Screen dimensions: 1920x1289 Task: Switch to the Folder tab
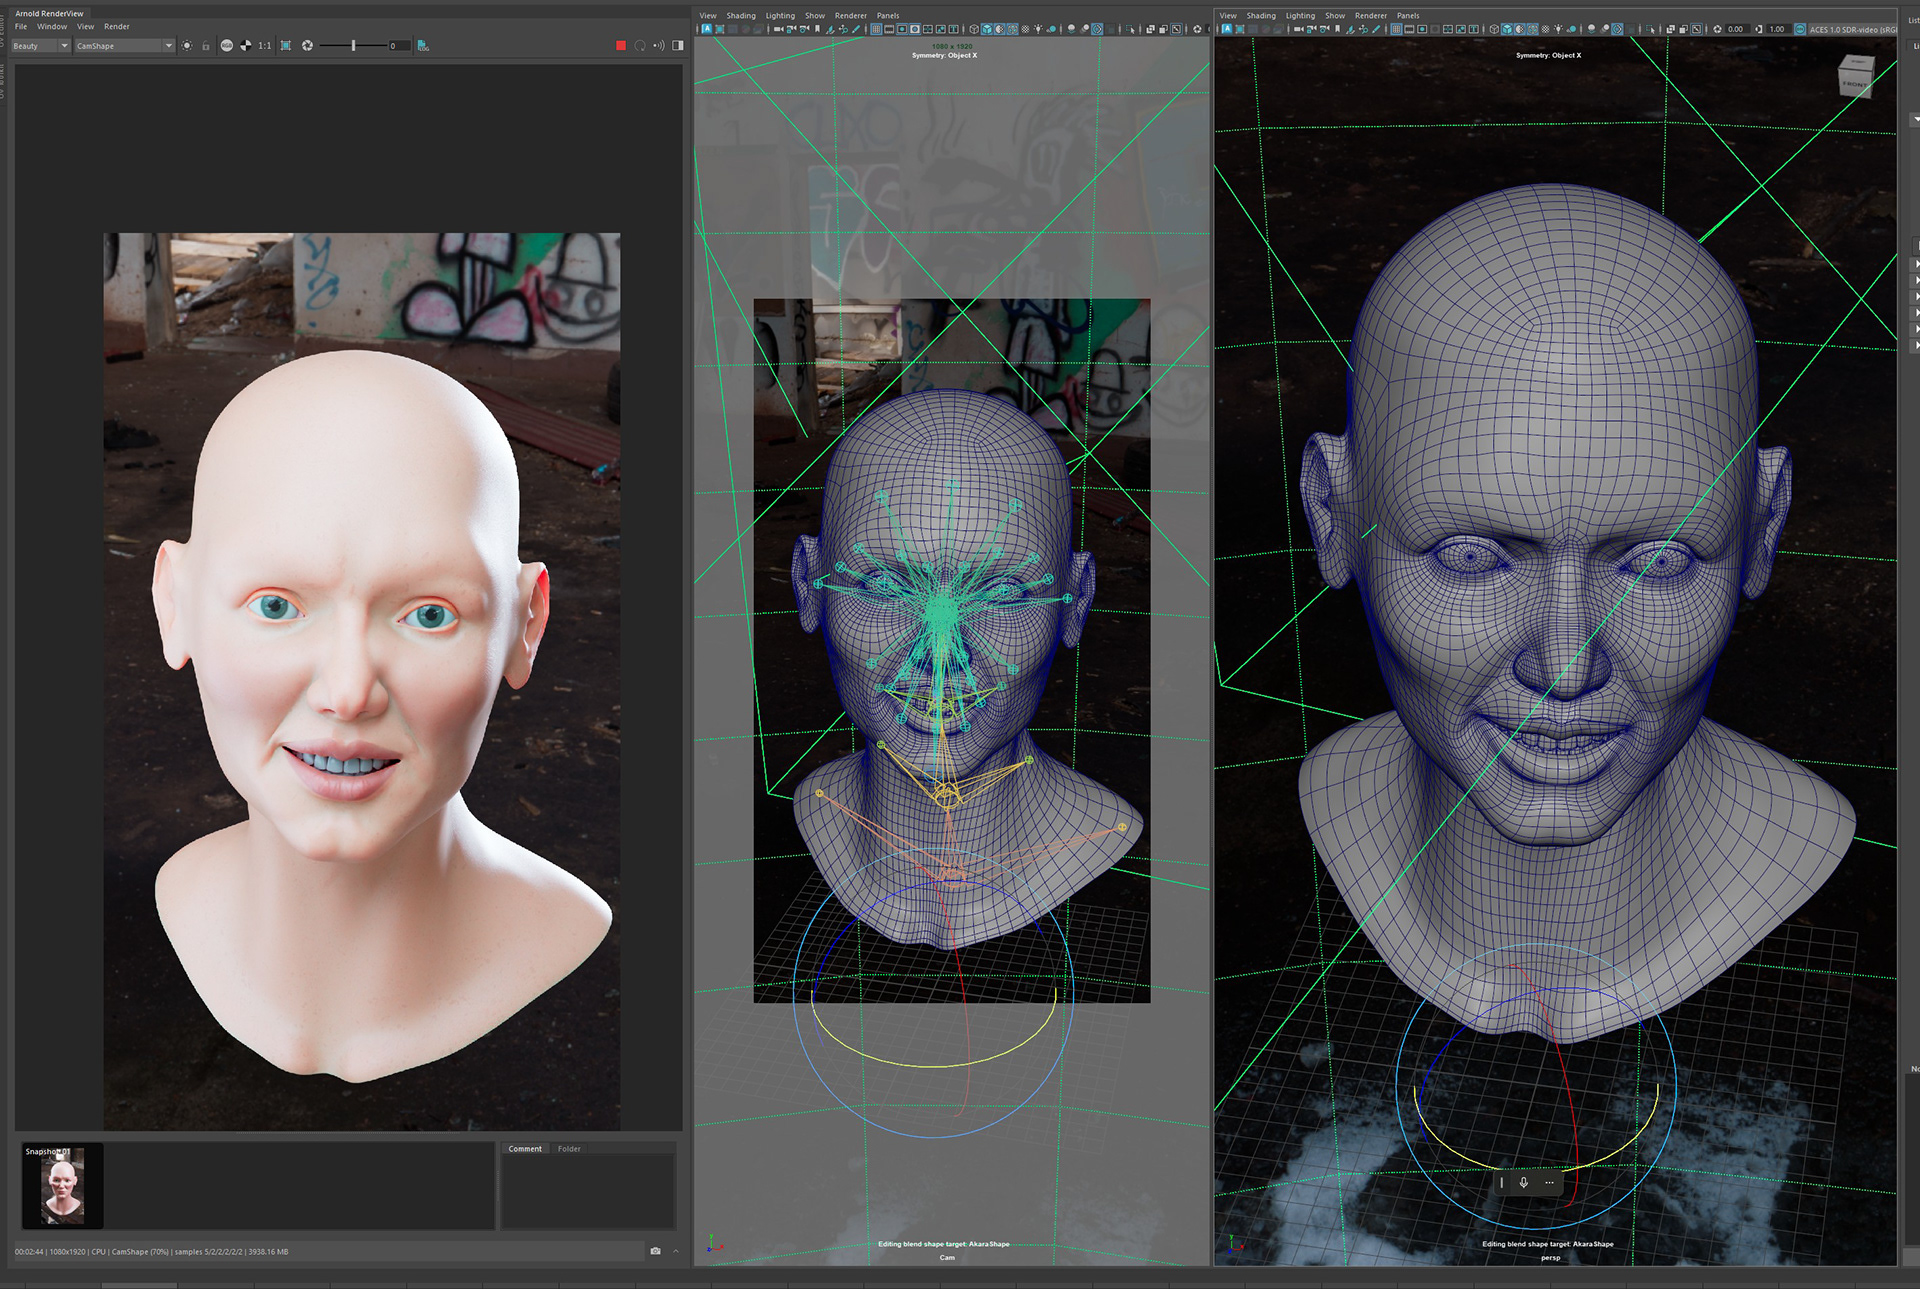(x=569, y=1149)
